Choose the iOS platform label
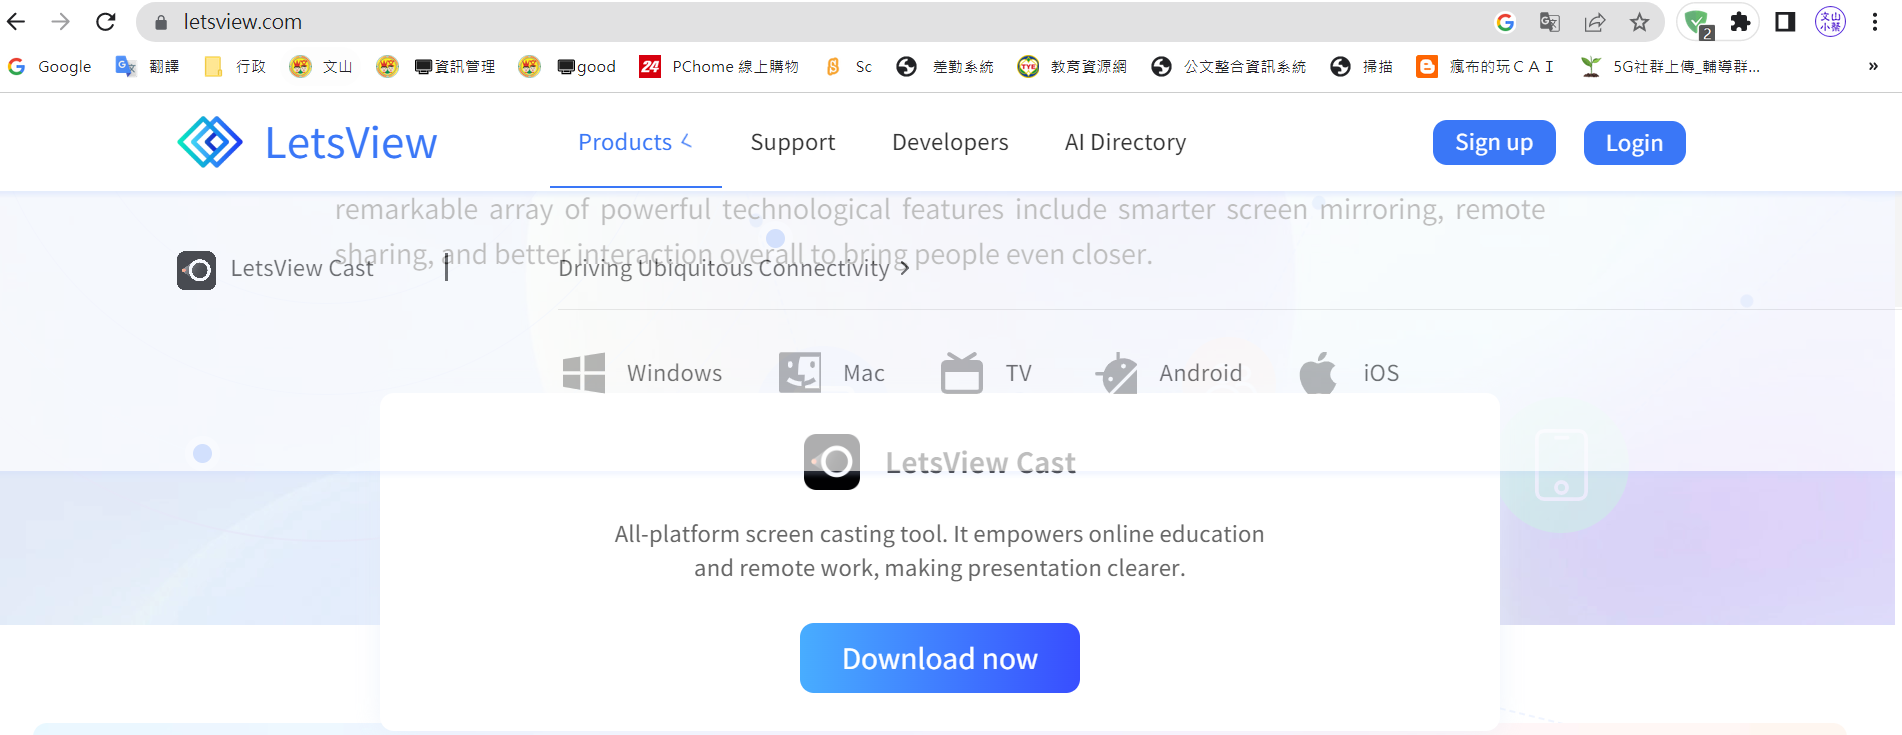 [1381, 373]
